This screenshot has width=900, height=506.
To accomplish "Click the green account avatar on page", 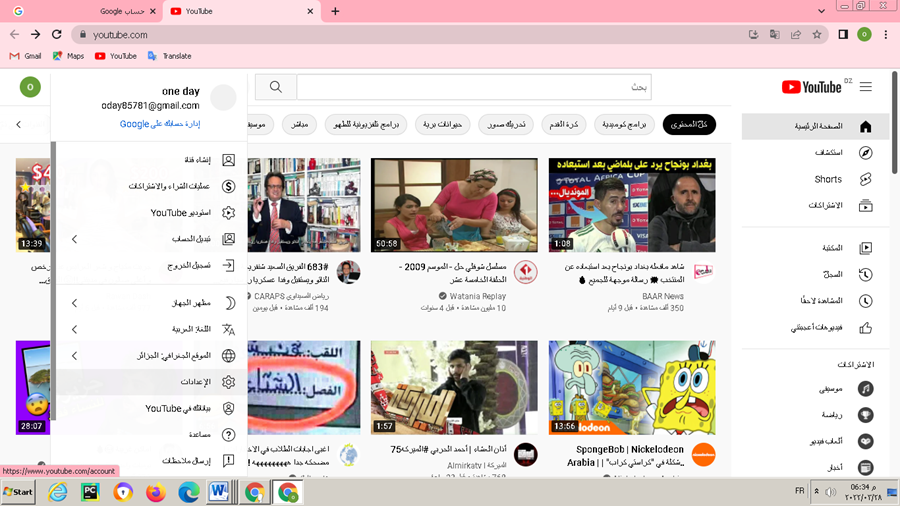I will [30, 87].
